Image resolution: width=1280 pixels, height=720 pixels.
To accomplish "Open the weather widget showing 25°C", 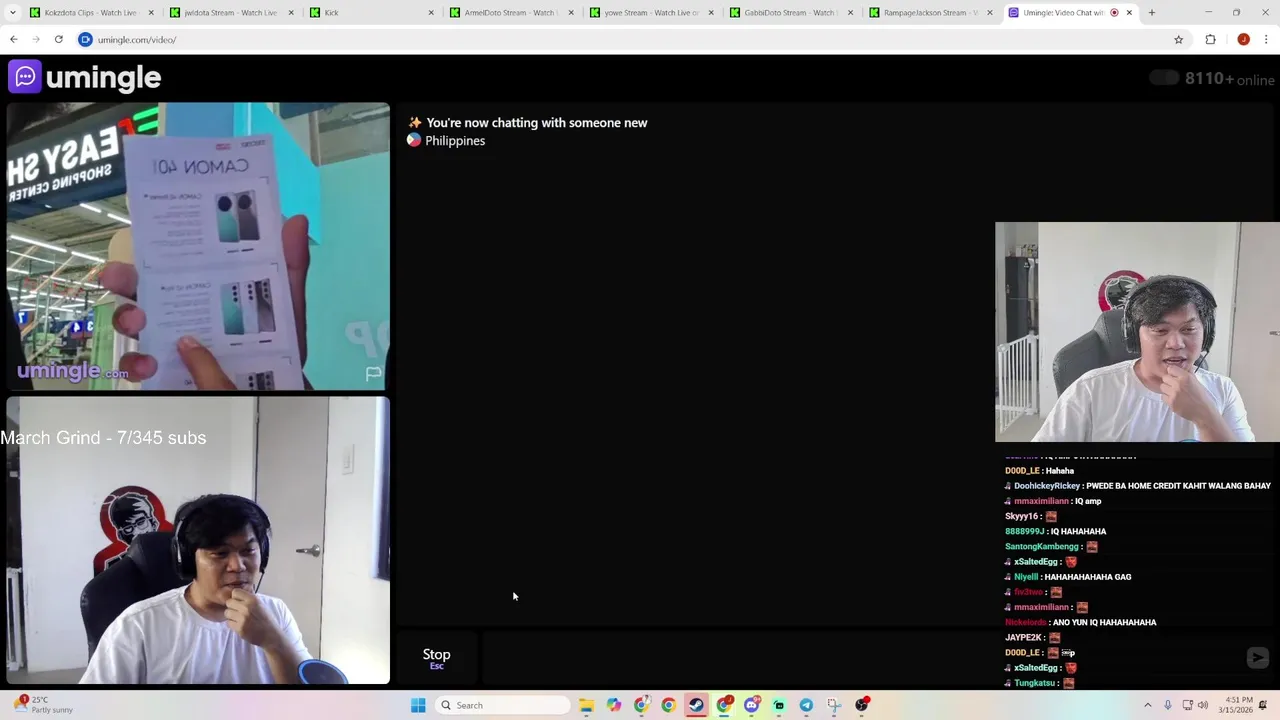I will point(42,705).
